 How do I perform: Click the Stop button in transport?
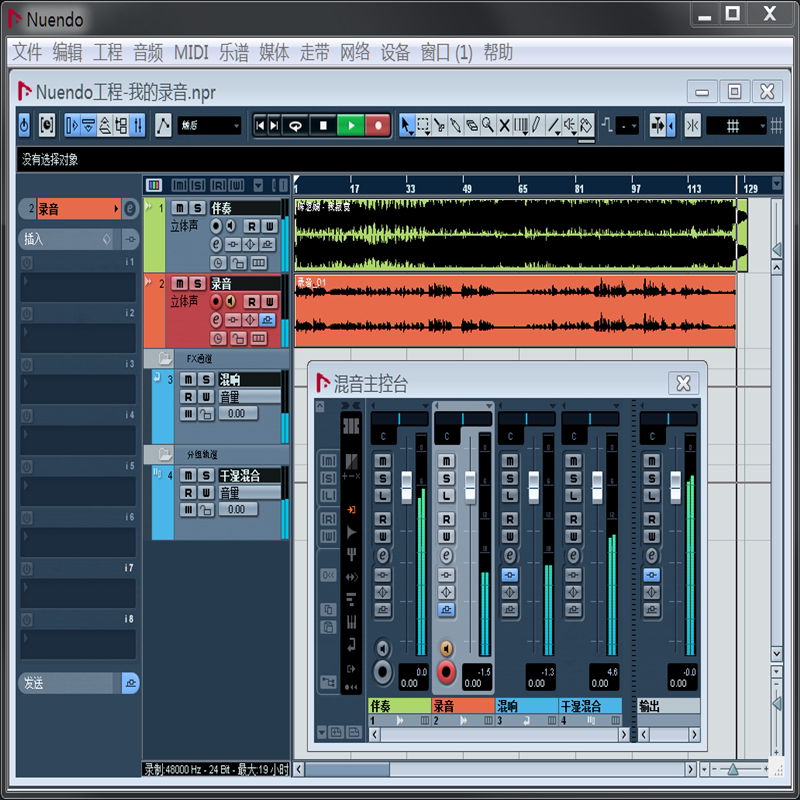(x=323, y=126)
